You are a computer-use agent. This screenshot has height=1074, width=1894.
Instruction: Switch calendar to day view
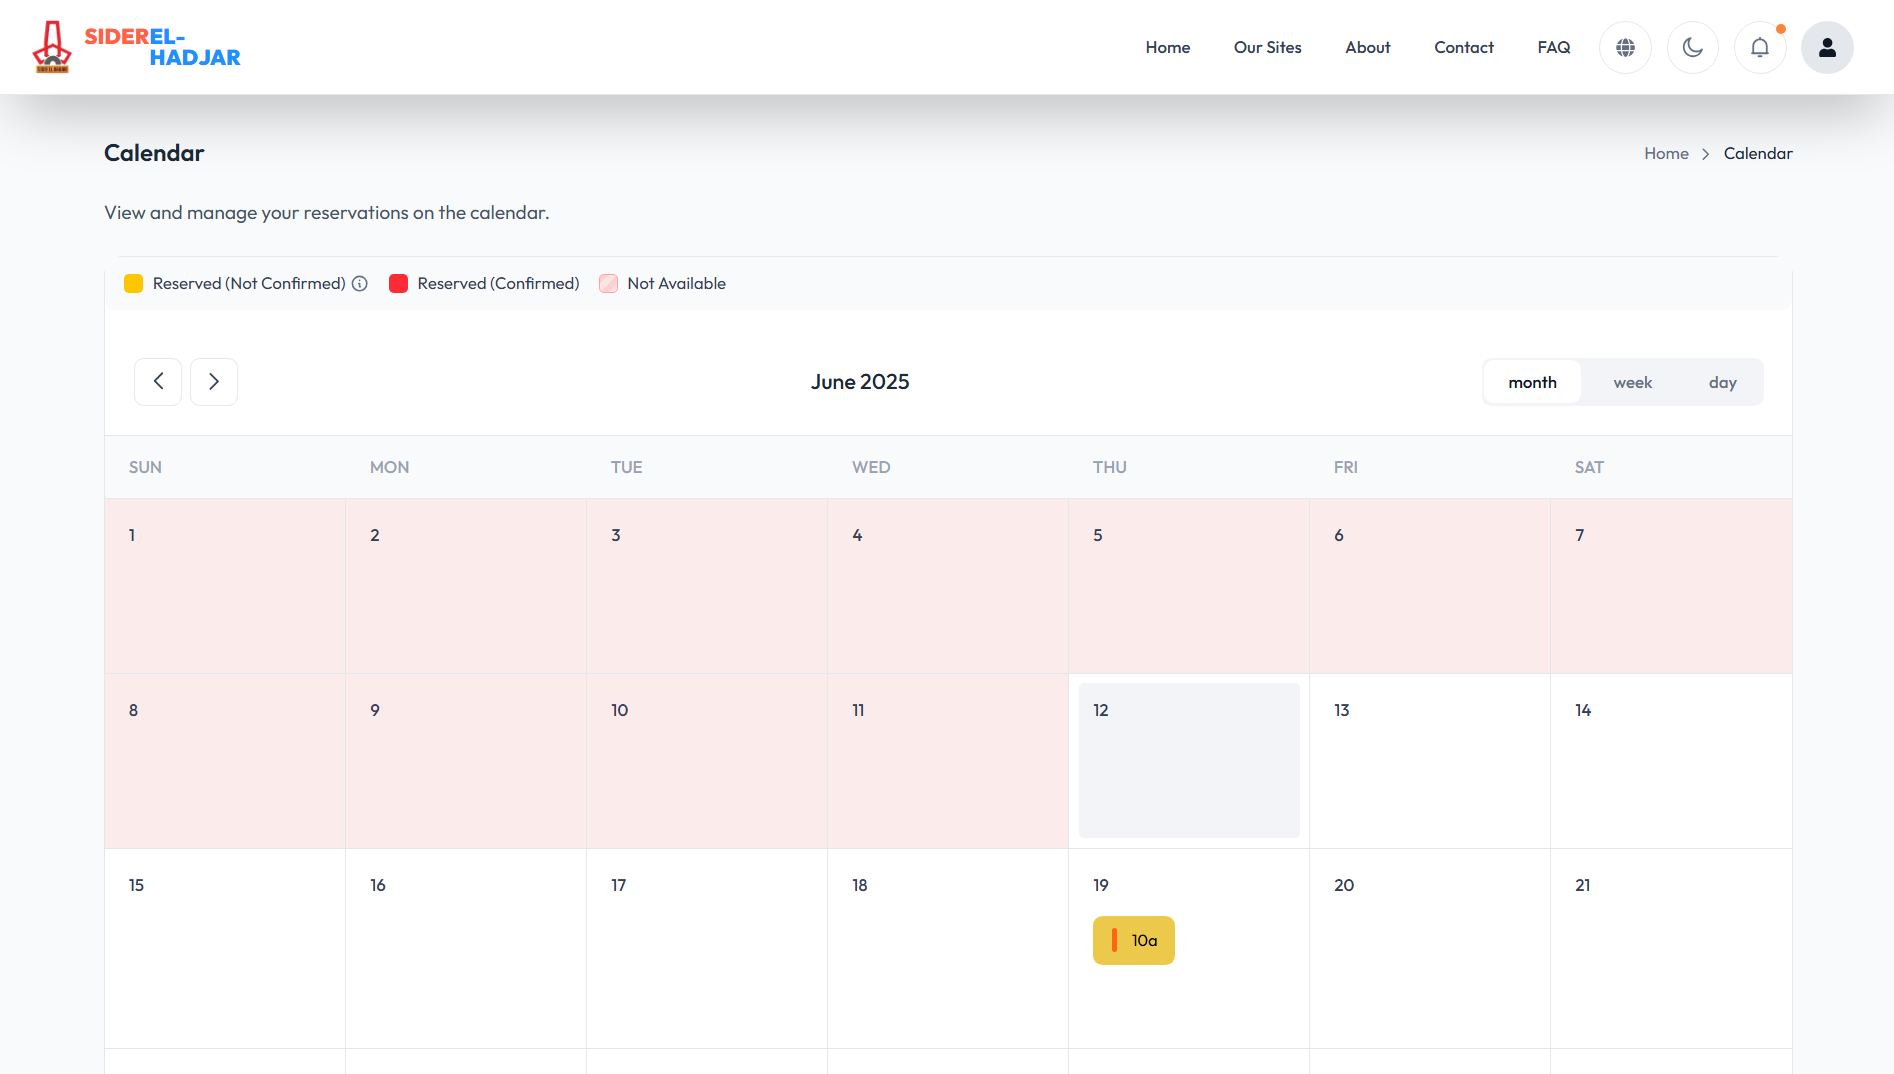pyautogui.click(x=1722, y=381)
